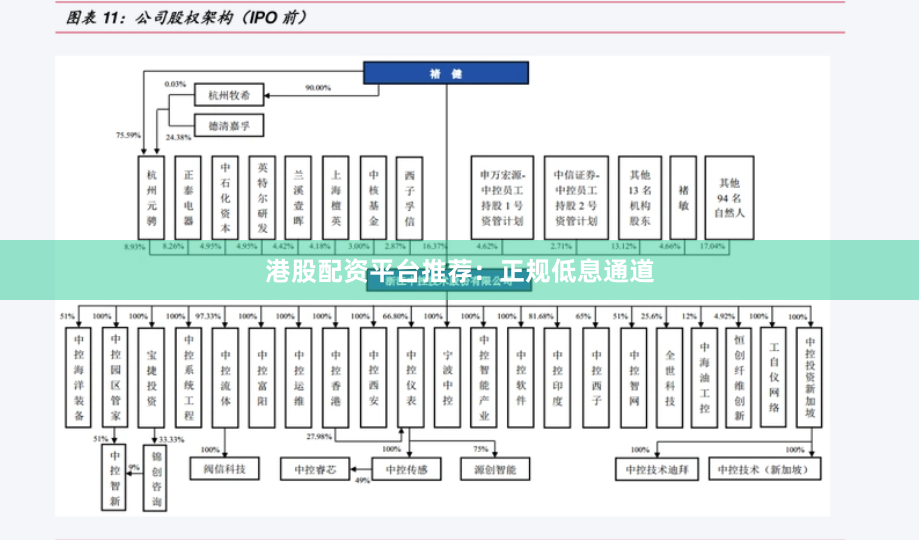The width and height of the screenshot is (919, 540).
Task: Select the 中控仪表 subsidiary box
Action: tap(410, 377)
